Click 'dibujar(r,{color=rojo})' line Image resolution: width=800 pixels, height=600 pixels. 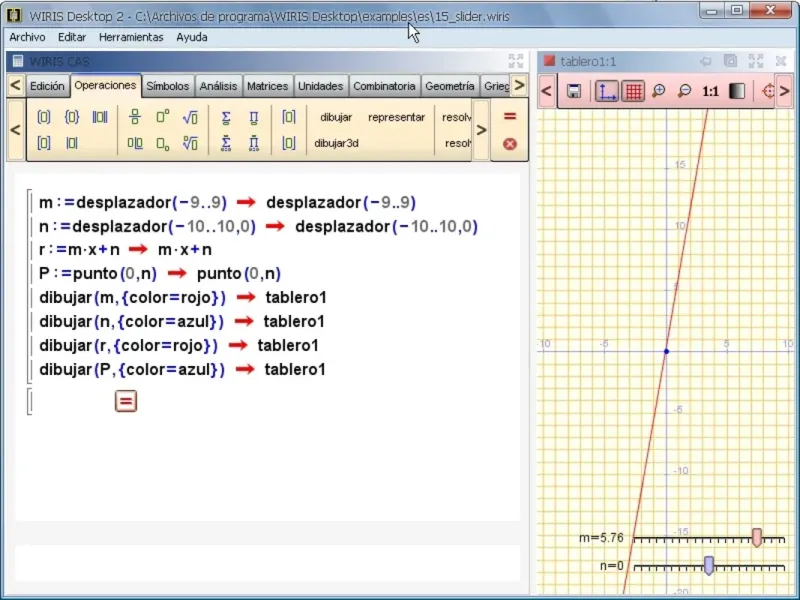click(x=179, y=346)
